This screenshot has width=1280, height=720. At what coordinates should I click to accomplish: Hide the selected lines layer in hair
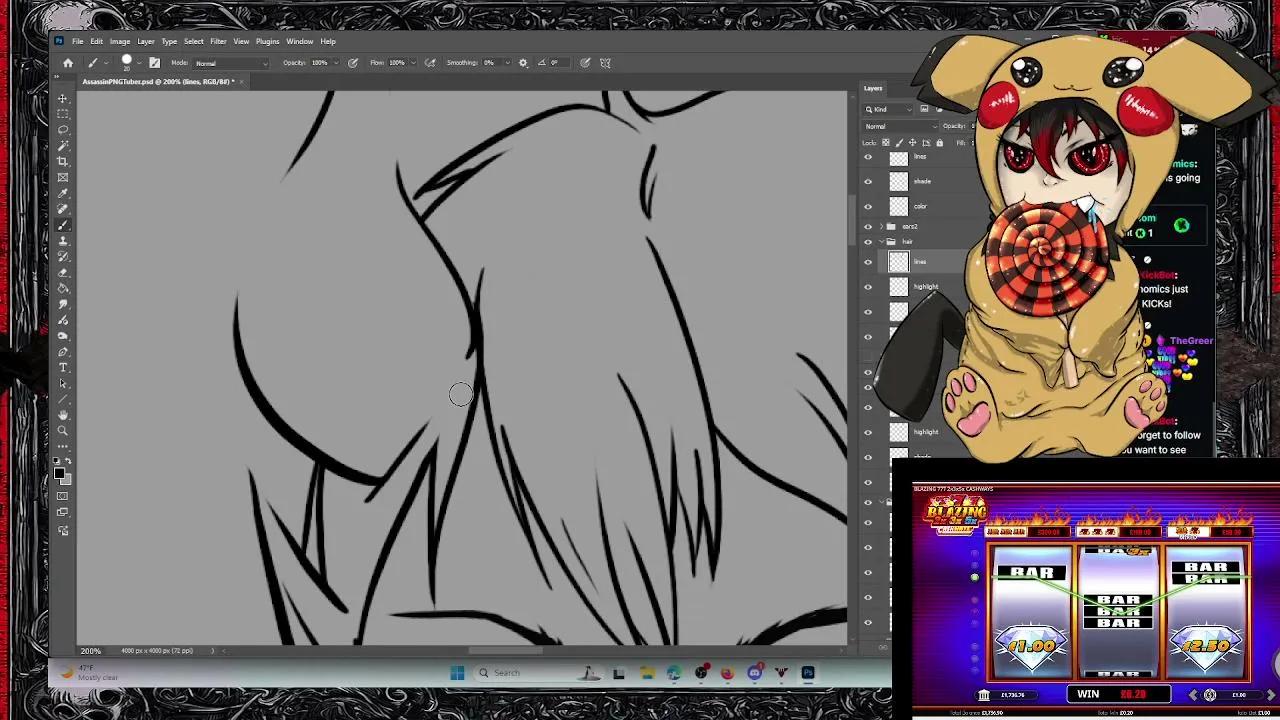pos(868,262)
